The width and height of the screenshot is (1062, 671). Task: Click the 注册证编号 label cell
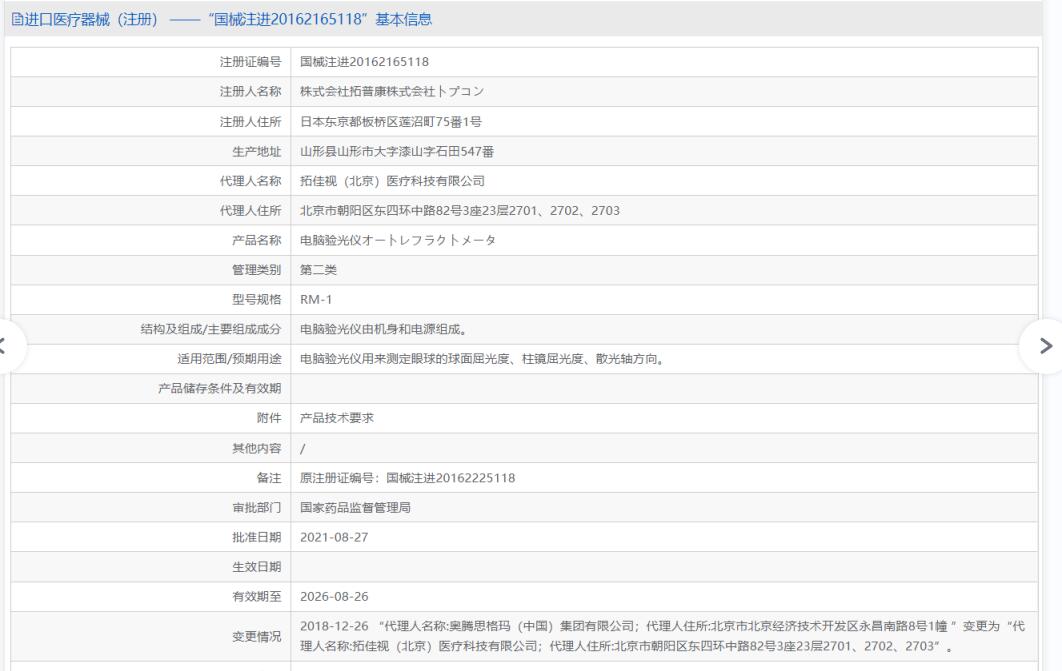[x=250, y=62]
